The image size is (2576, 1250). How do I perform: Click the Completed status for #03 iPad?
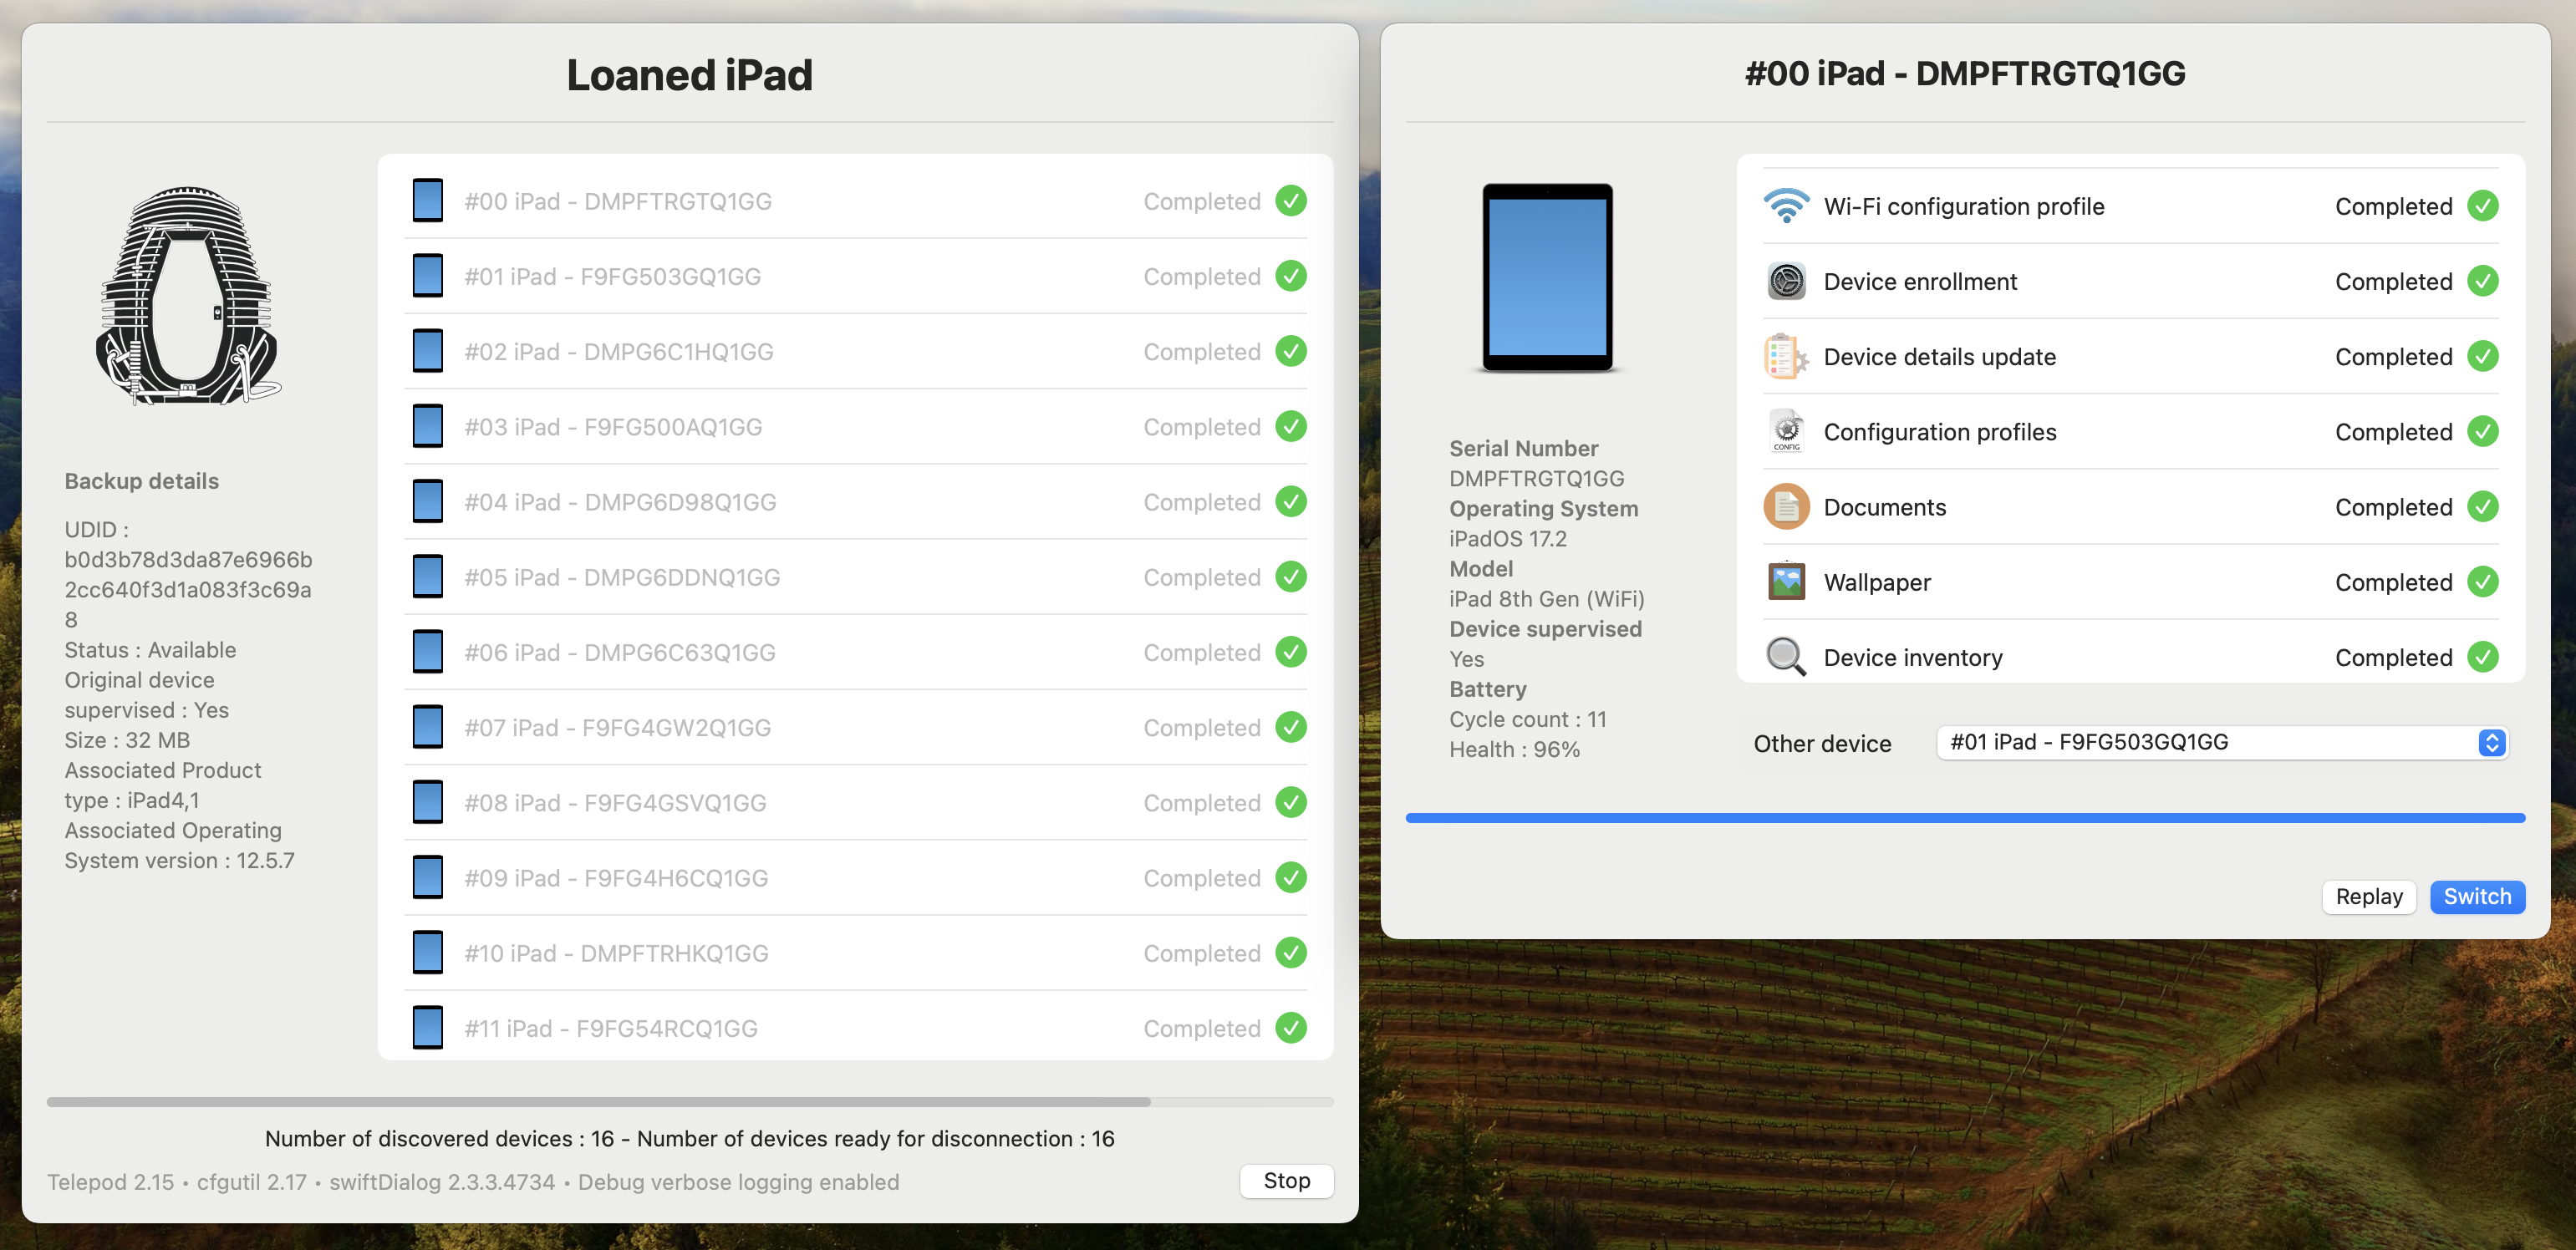tap(1202, 427)
